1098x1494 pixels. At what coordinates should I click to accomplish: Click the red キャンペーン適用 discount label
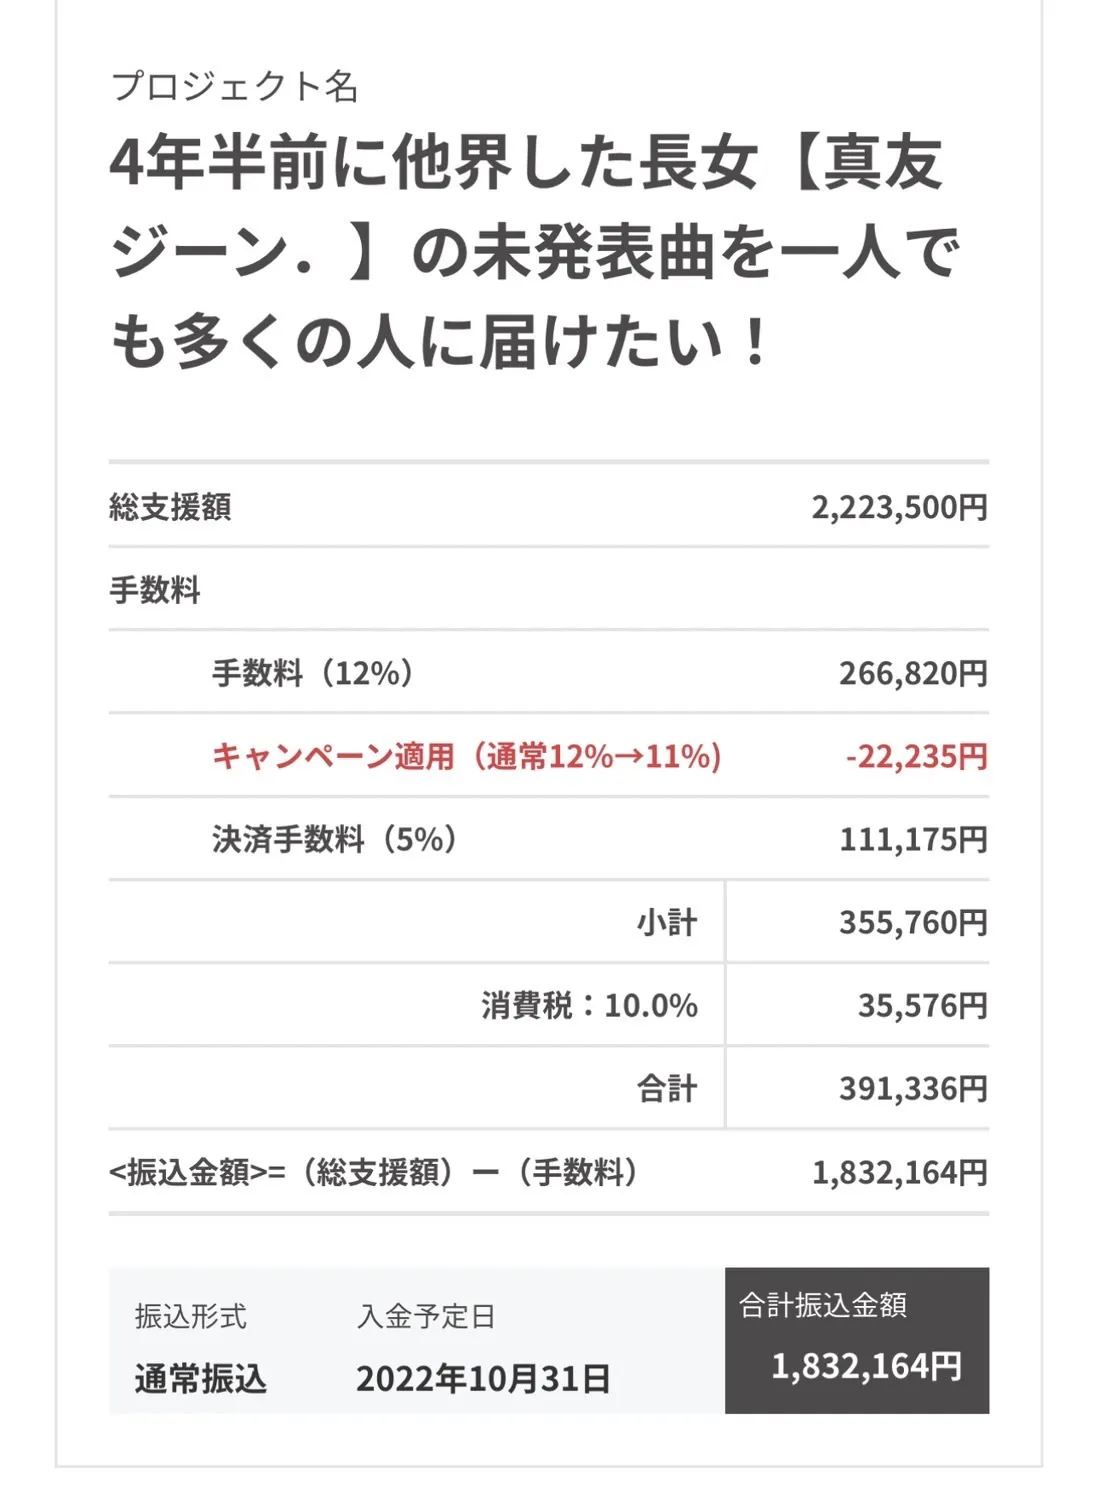coord(466,756)
